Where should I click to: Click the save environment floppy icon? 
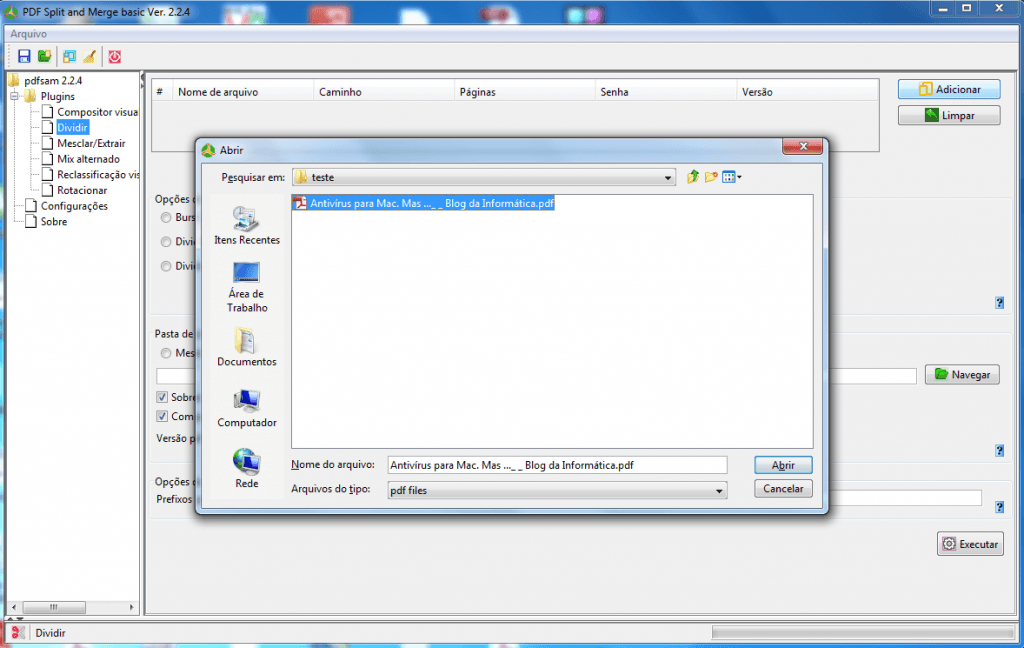point(24,56)
